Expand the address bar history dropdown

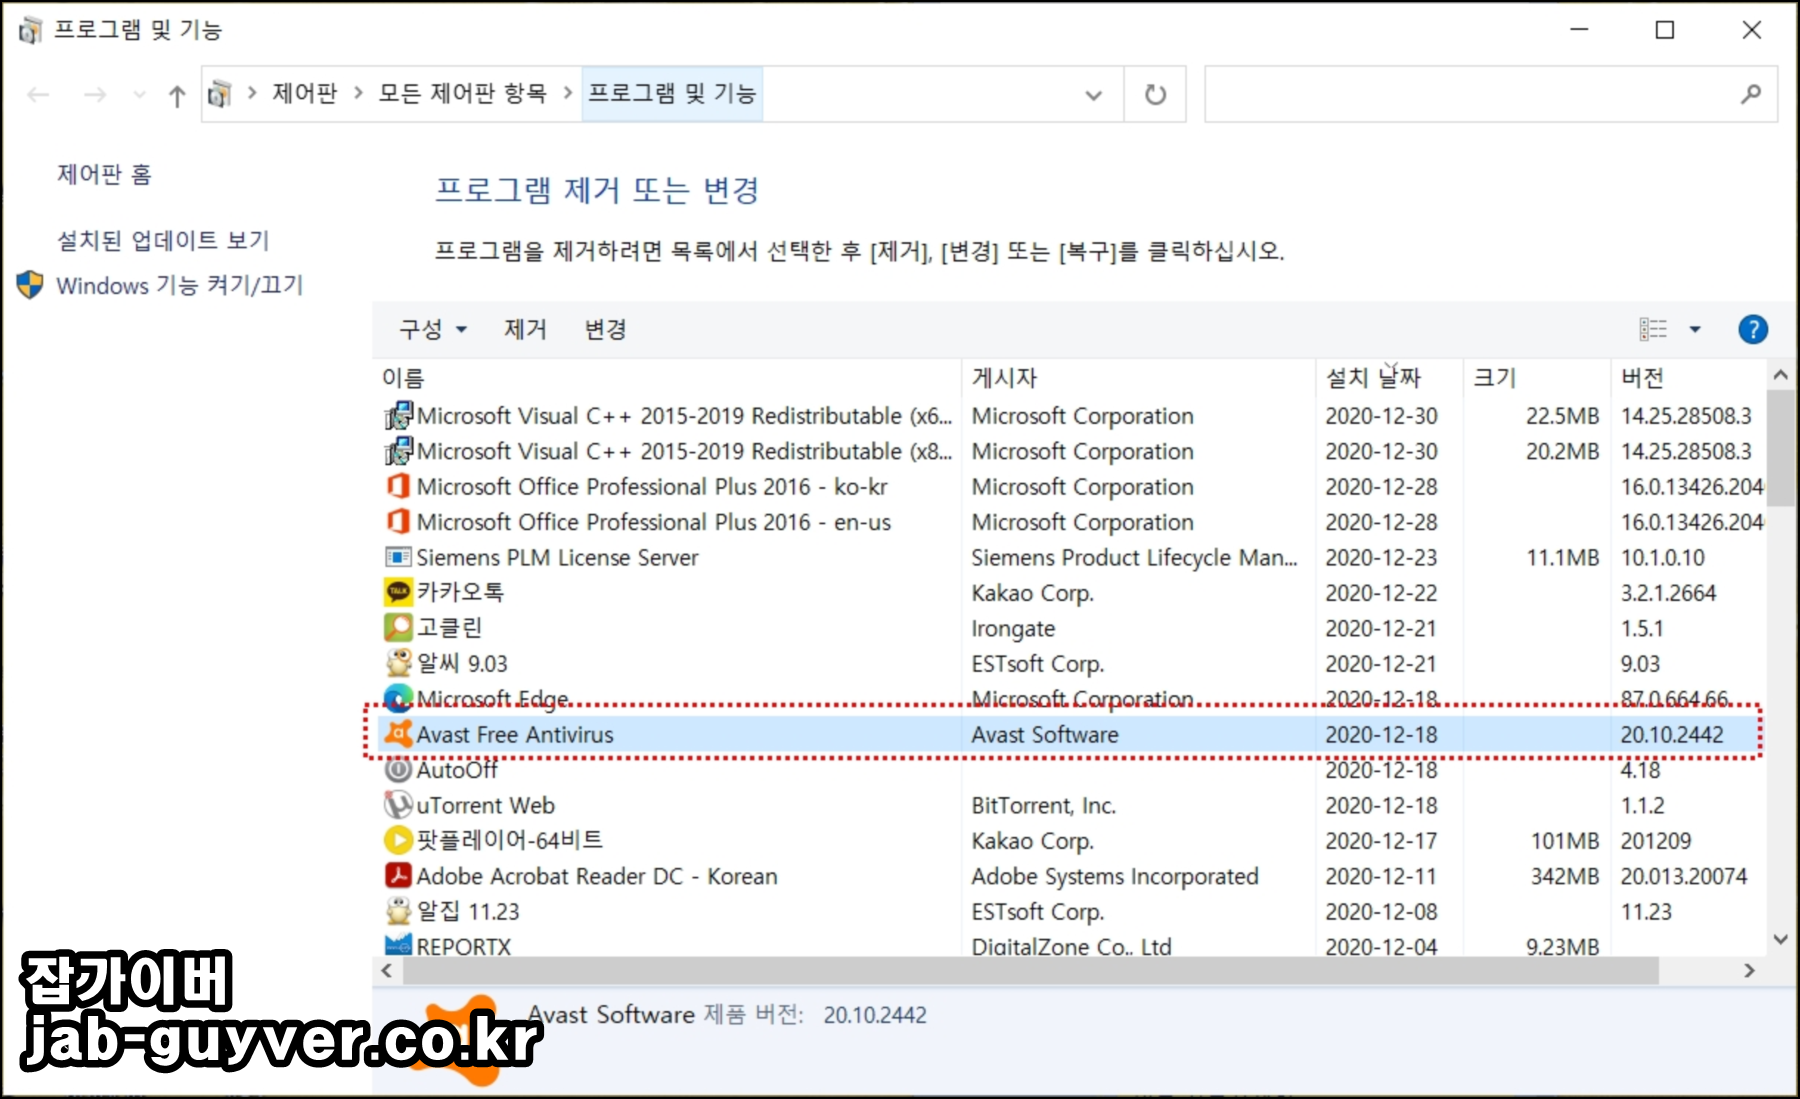coord(1094,95)
